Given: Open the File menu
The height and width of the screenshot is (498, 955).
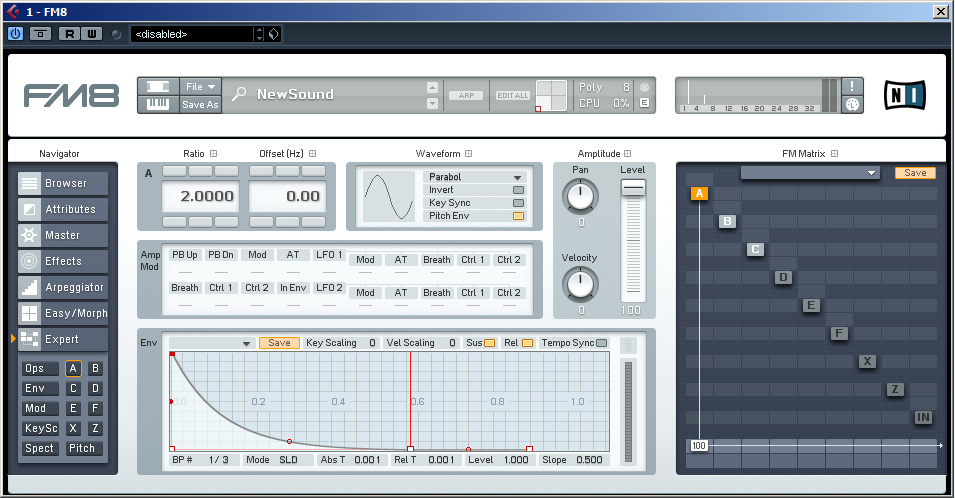Looking at the screenshot, I should pos(200,86).
